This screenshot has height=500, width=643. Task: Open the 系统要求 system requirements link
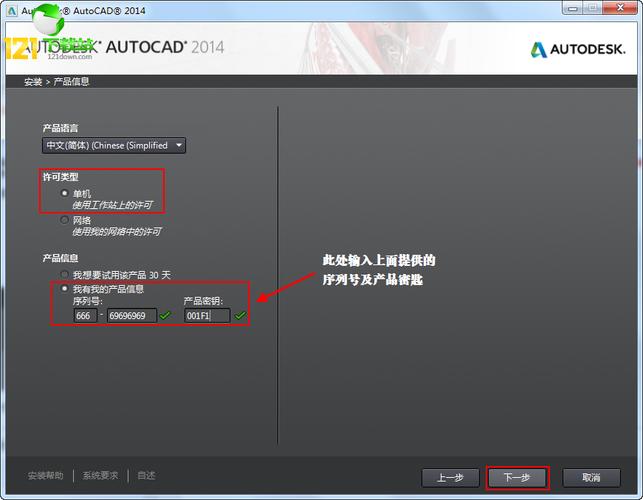(x=100, y=476)
